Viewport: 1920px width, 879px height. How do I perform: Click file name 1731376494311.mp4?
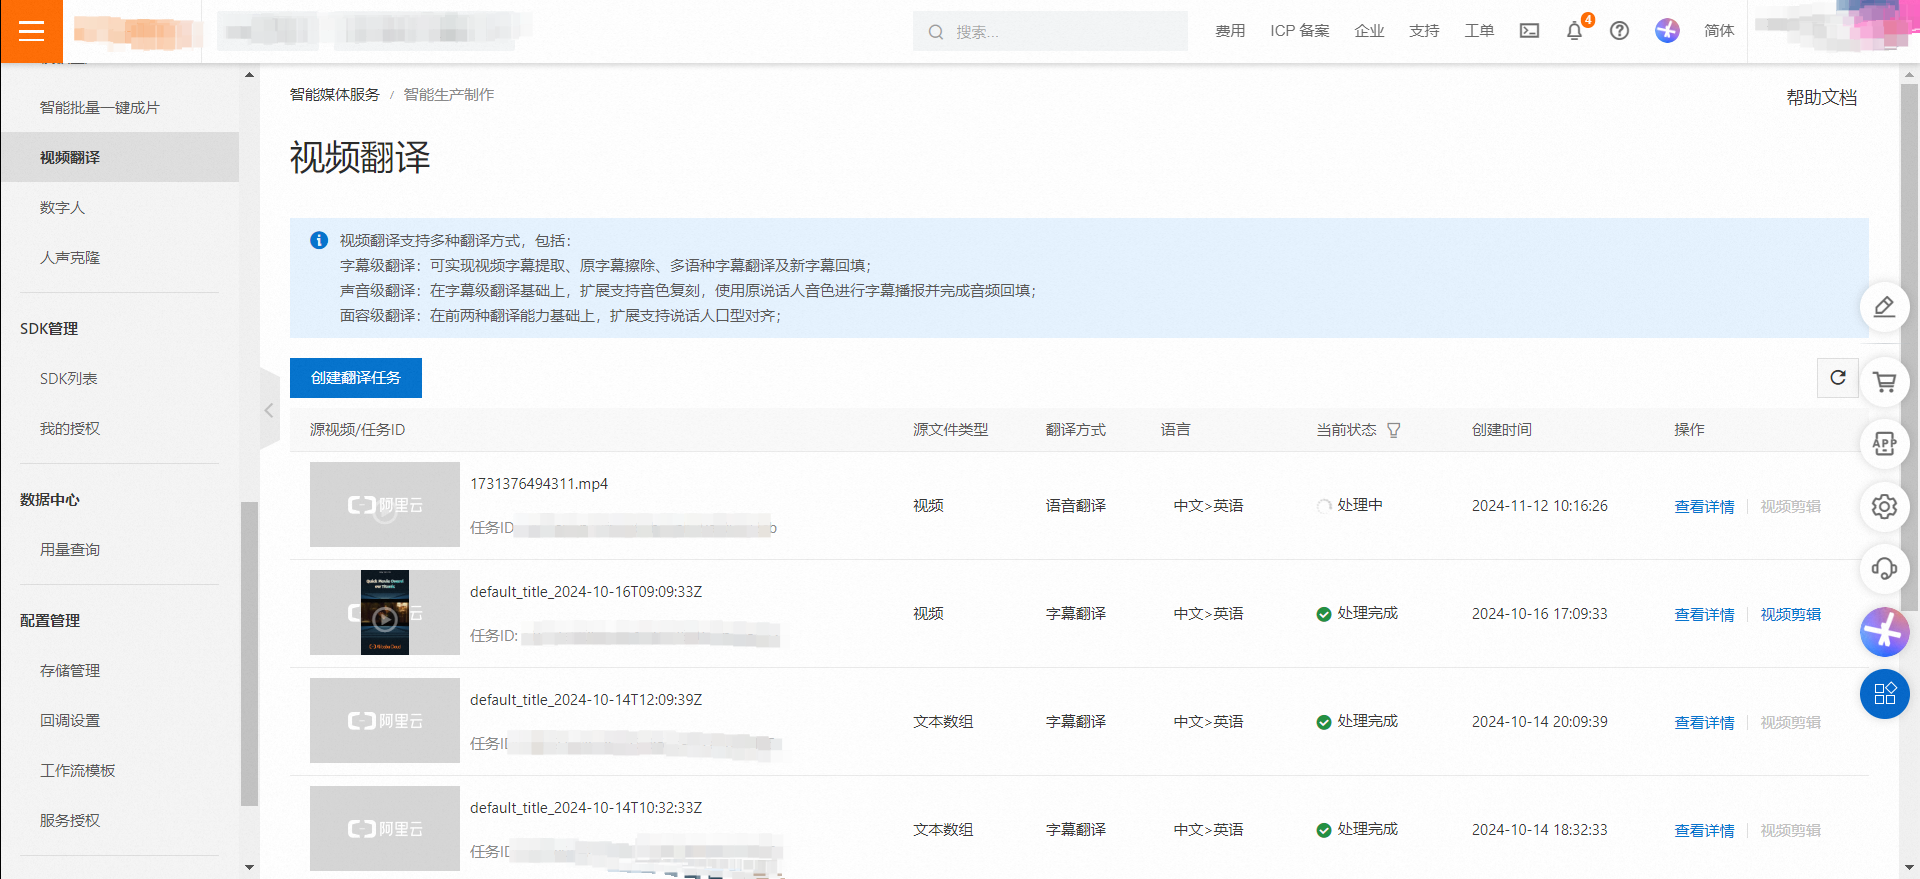(539, 484)
